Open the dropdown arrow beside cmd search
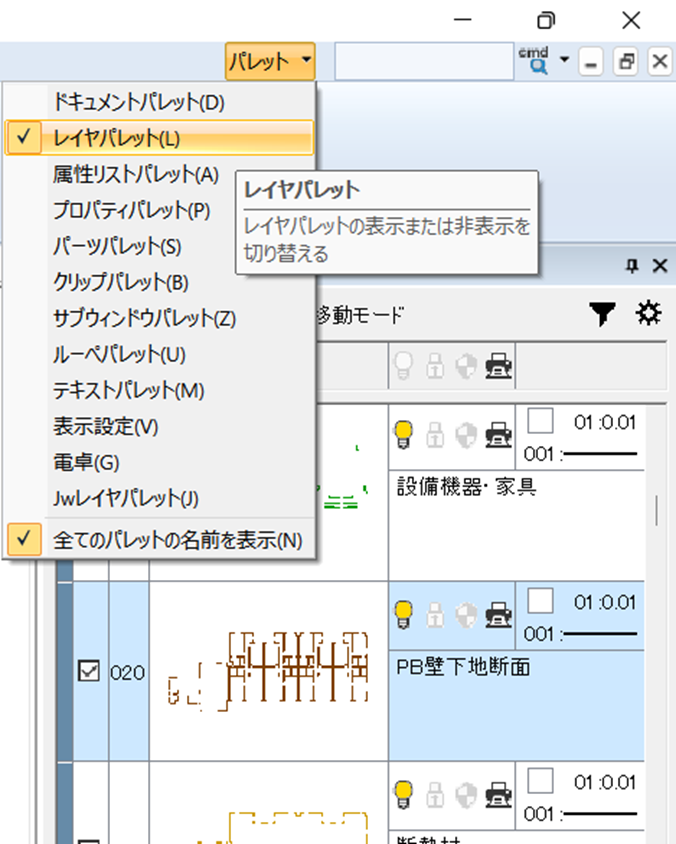The width and height of the screenshot is (676, 844). [x=564, y=61]
